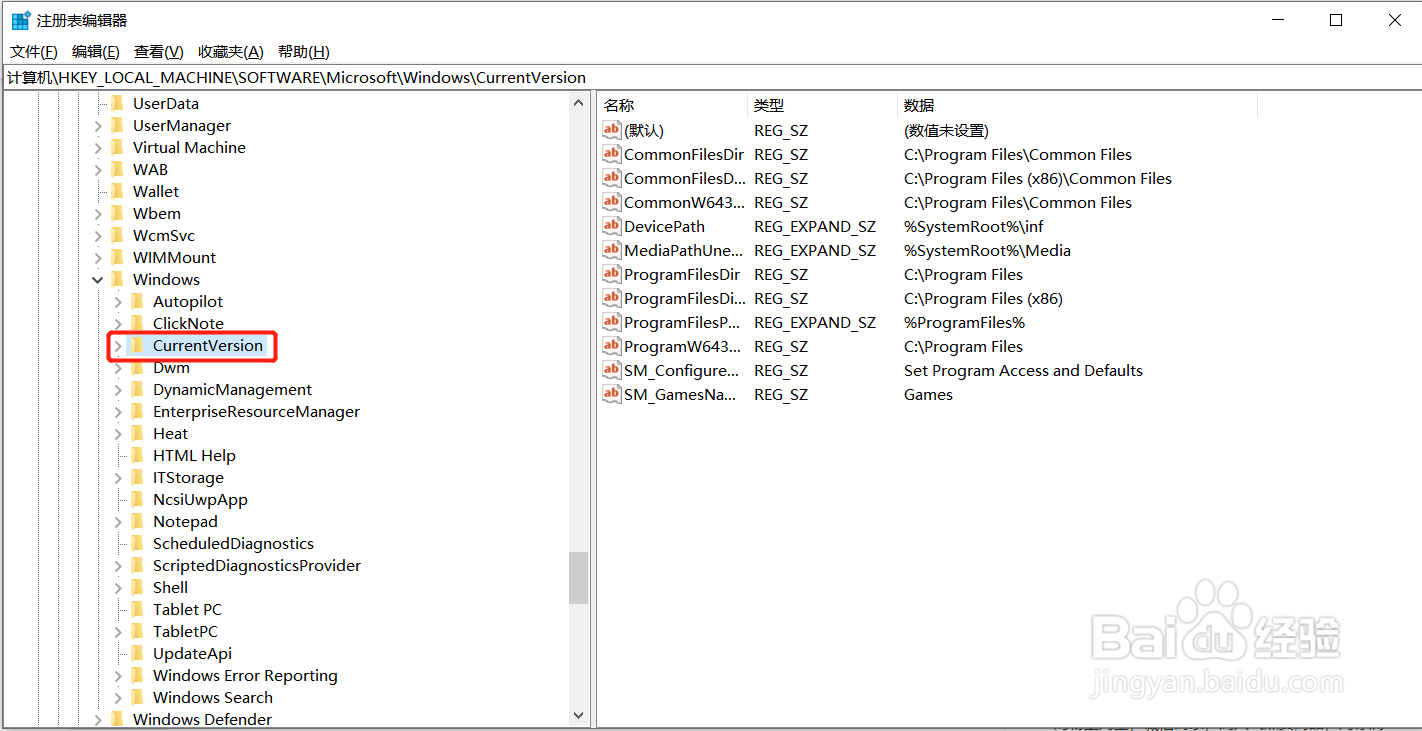Expand the Autopilot key
1422x731 pixels.
[118, 302]
